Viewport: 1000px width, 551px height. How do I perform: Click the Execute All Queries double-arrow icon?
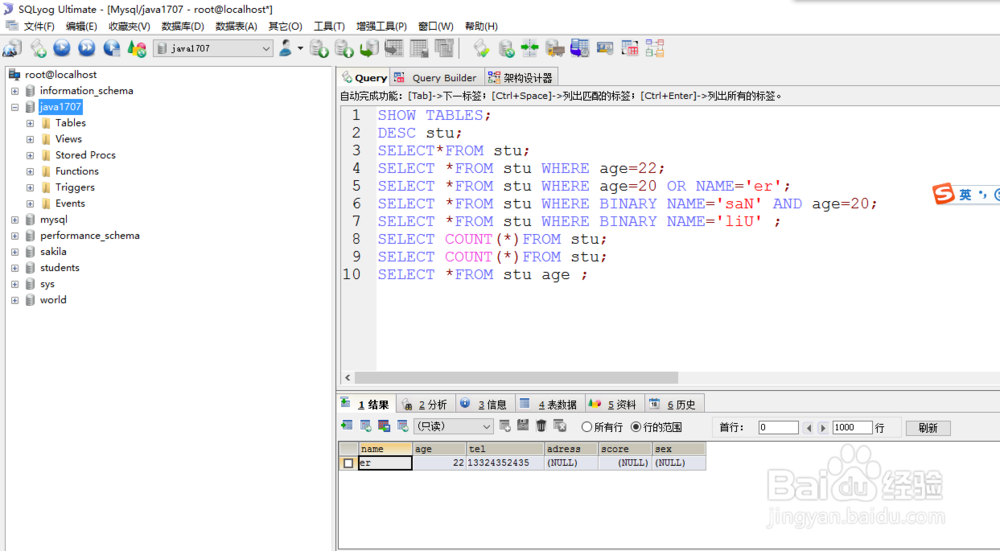(87, 48)
